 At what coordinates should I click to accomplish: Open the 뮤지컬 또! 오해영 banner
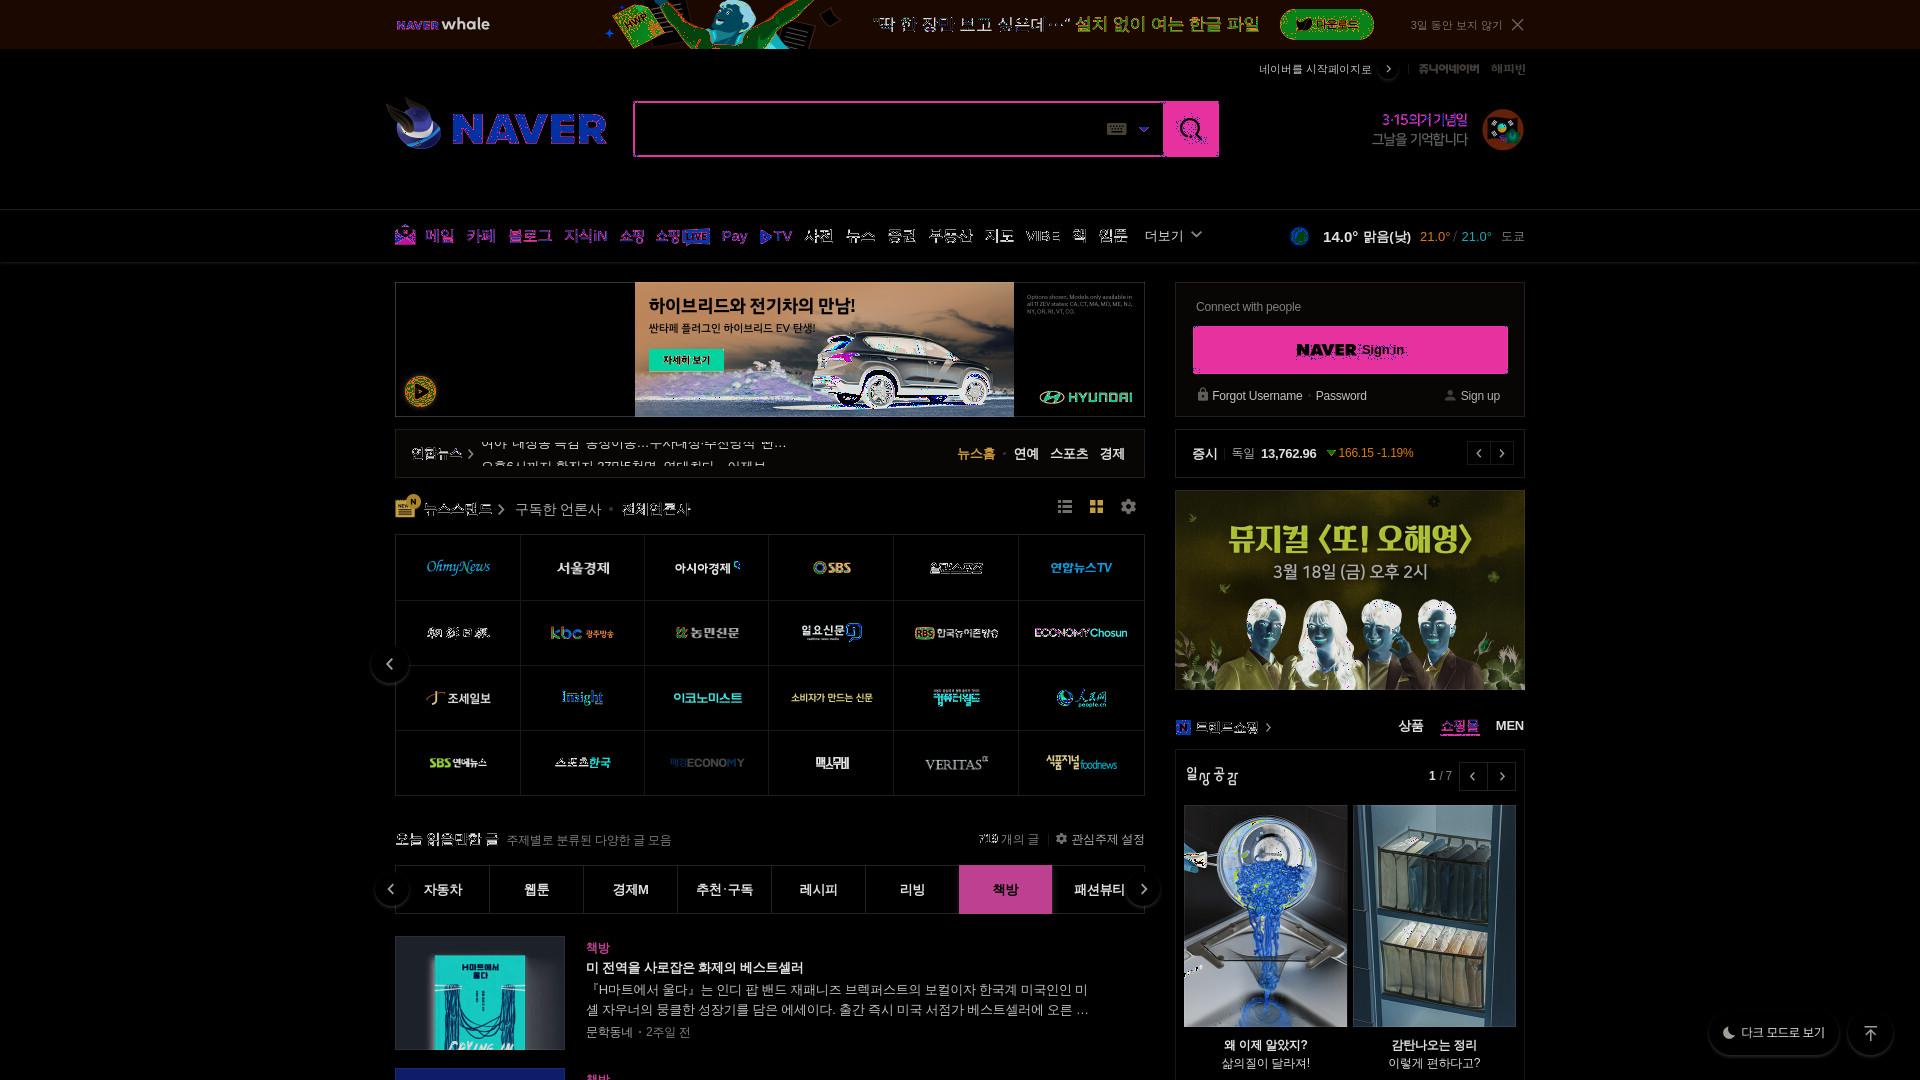click(1350, 590)
